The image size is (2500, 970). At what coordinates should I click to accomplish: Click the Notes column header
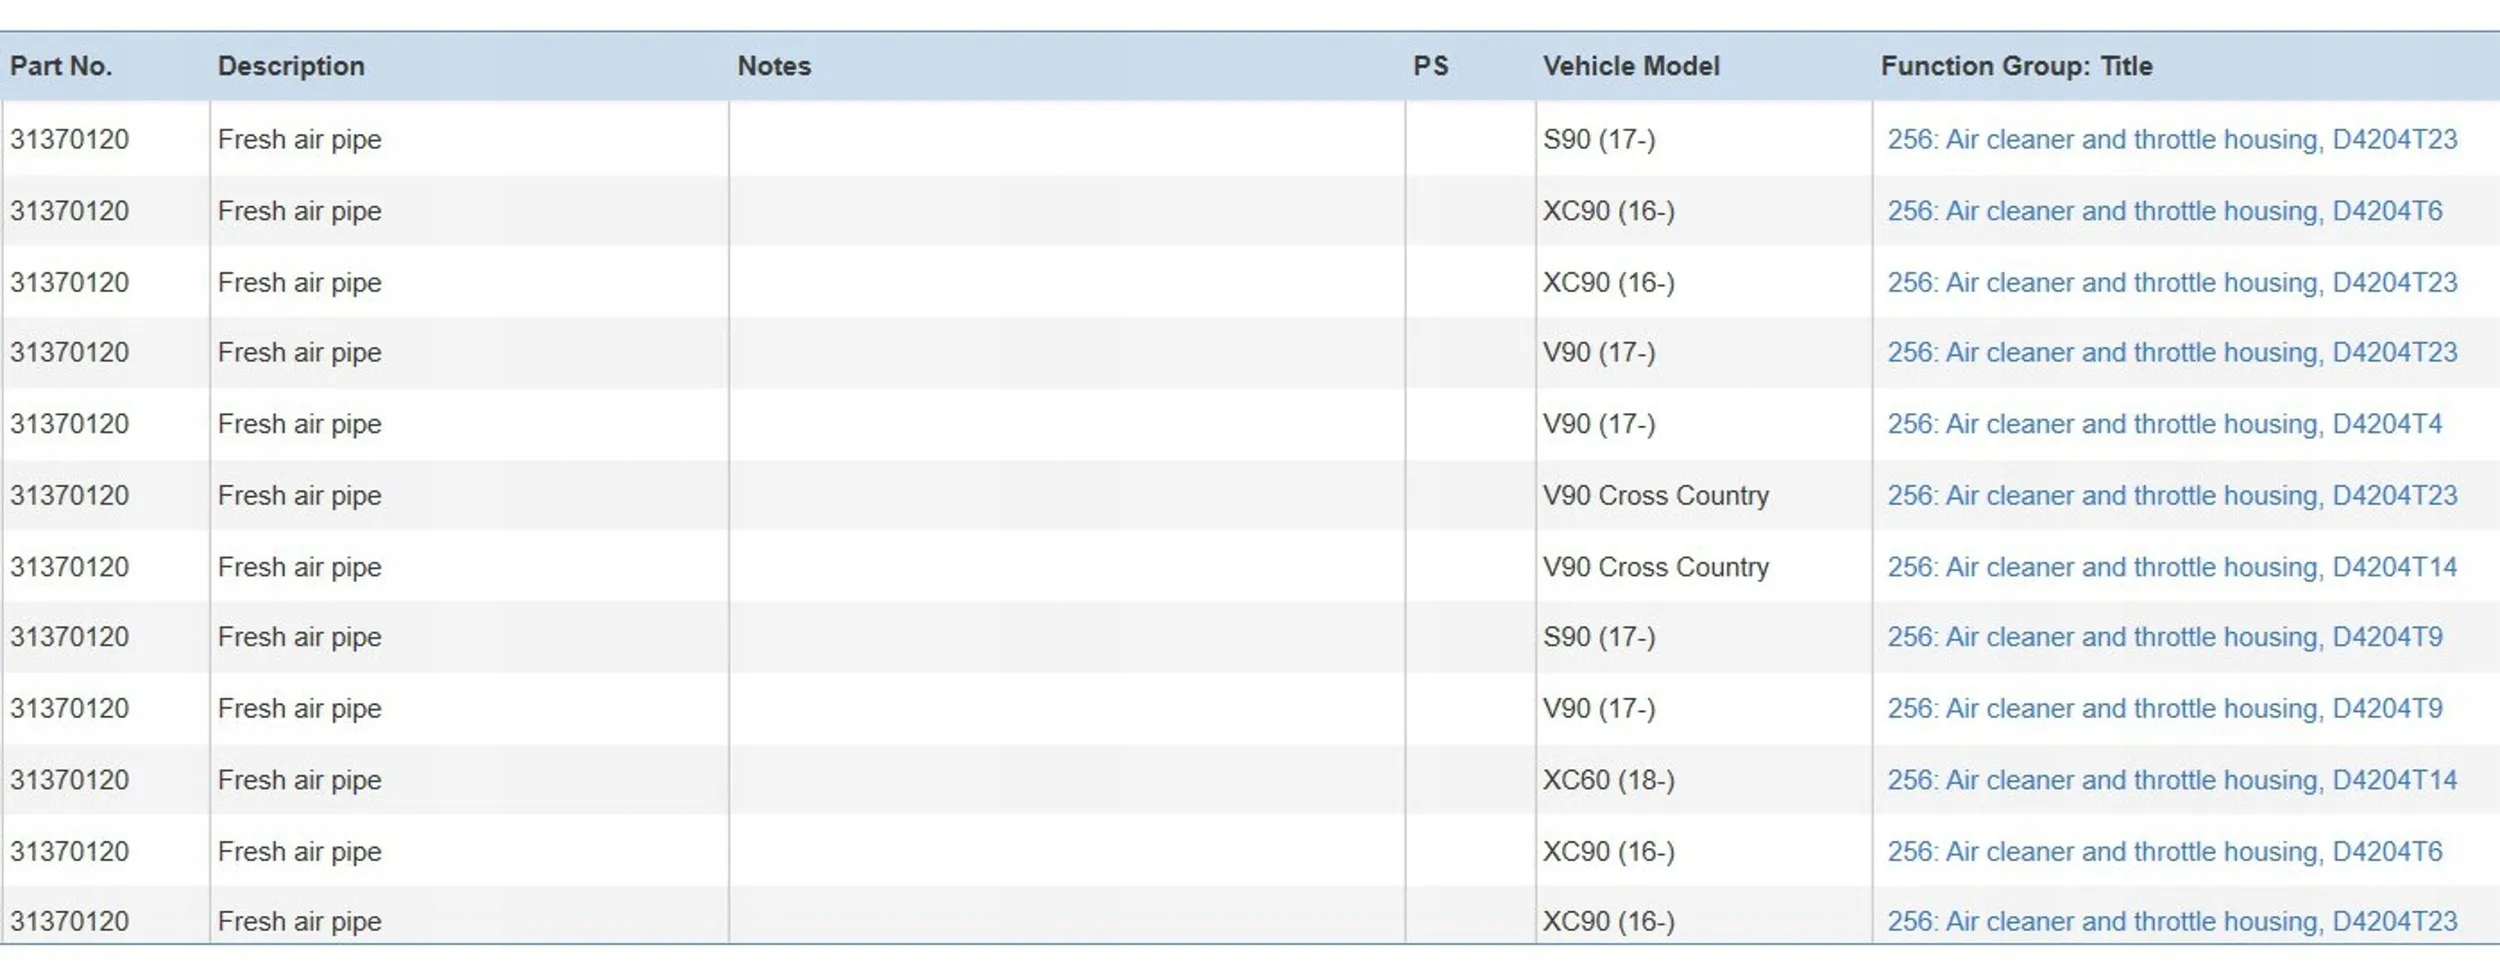774,66
